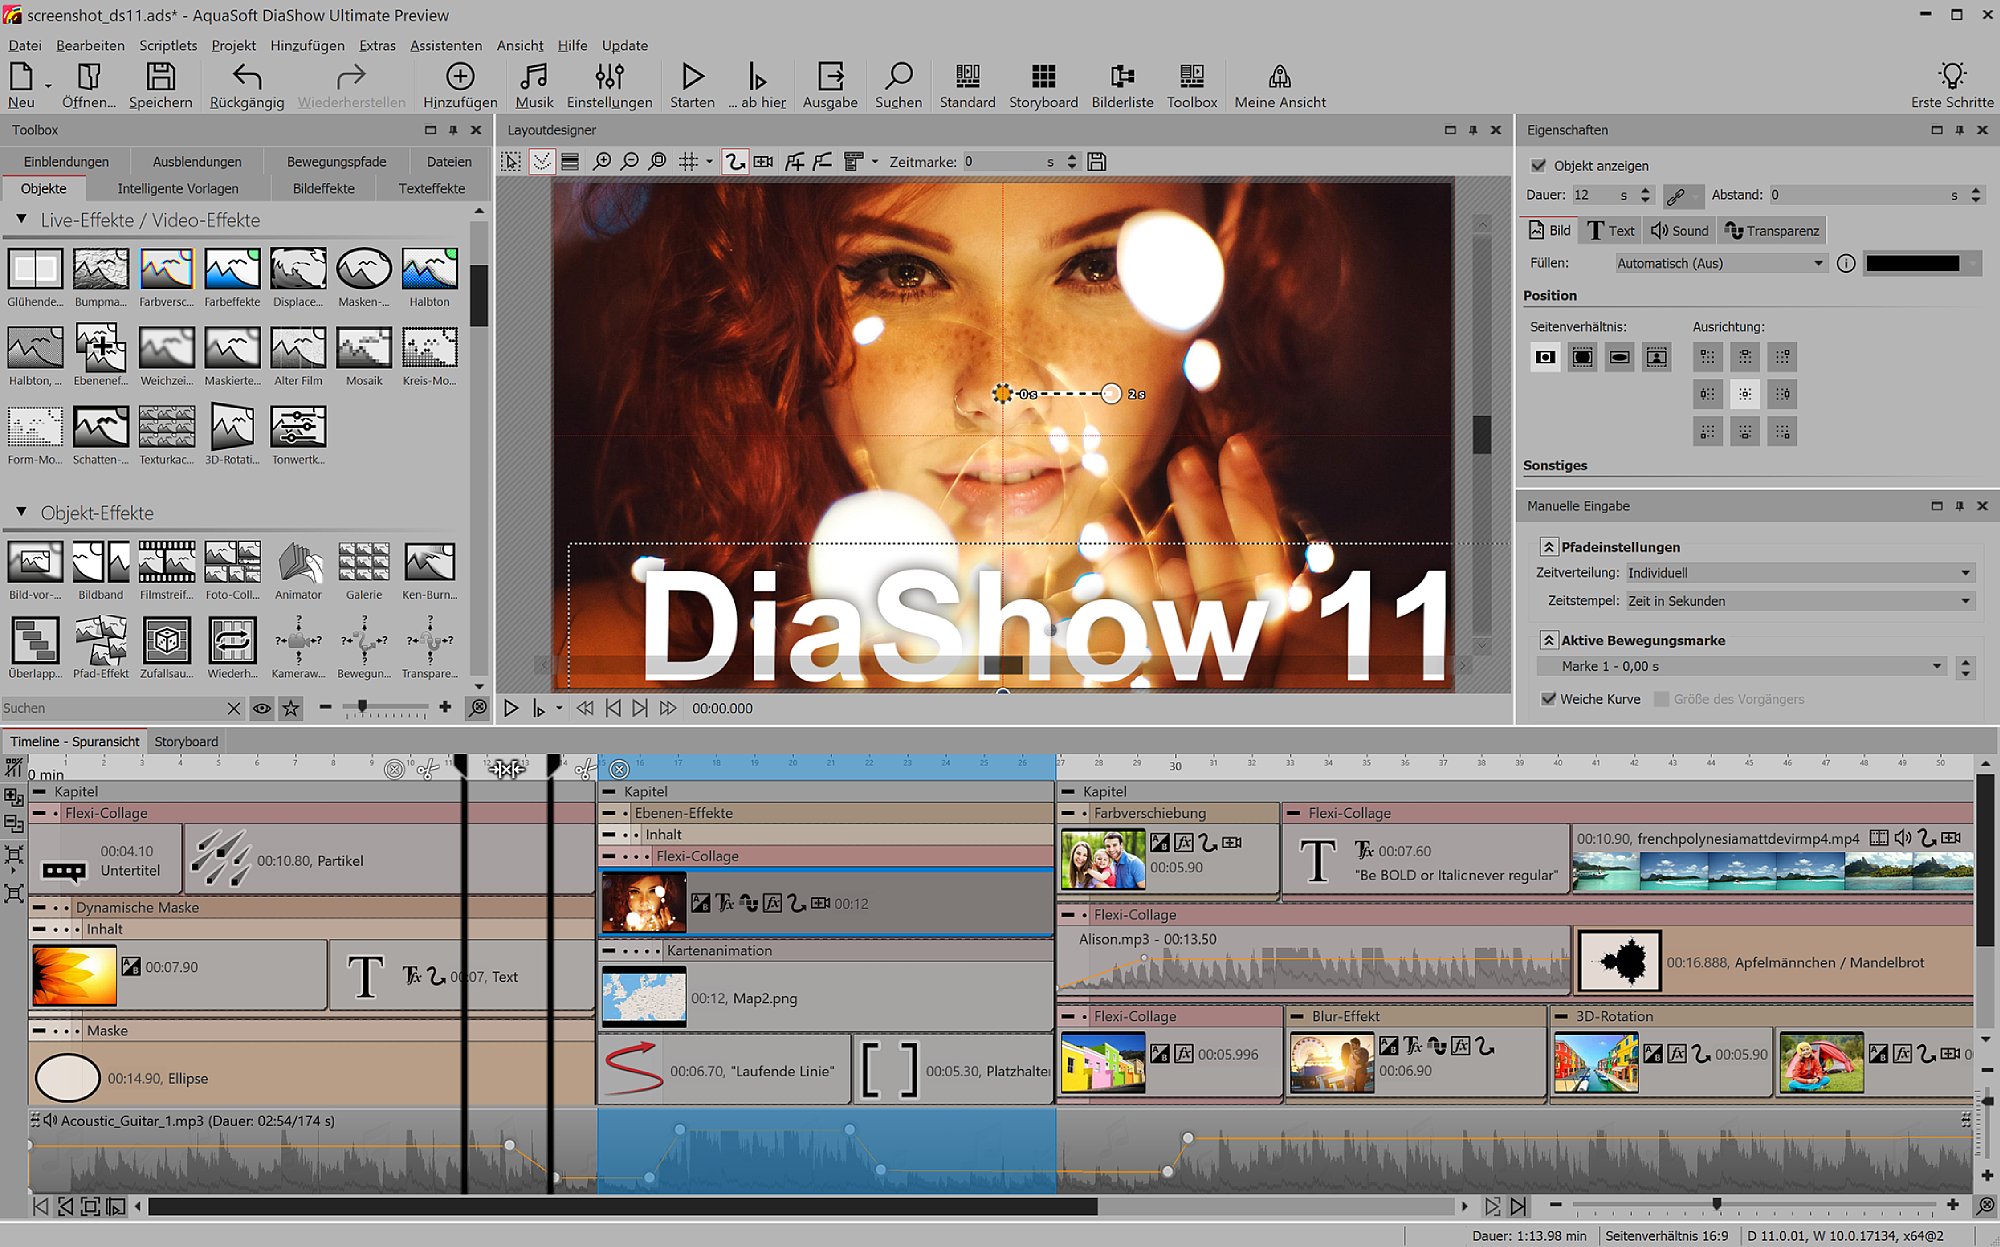The height and width of the screenshot is (1247, 2000).
Task: Save Zeitmarke with the disk icon
Action: 1097,162
